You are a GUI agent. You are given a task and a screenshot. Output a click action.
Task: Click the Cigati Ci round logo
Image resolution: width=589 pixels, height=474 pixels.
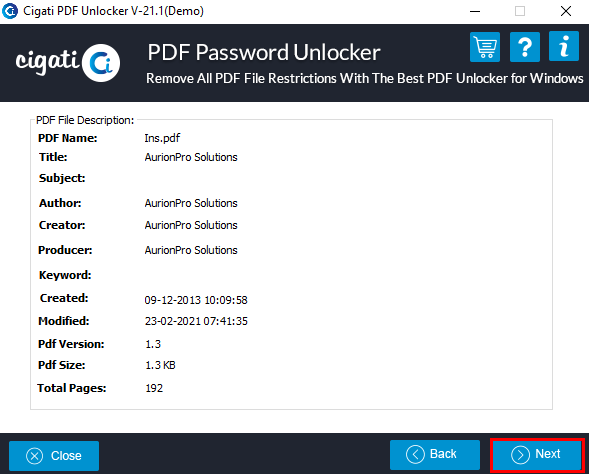pos(101,63)
